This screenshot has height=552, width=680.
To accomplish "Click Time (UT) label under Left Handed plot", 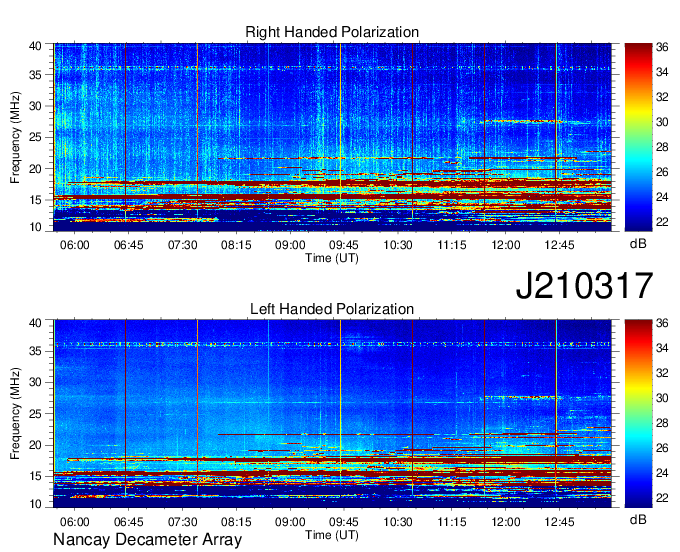I will point(332,535).
